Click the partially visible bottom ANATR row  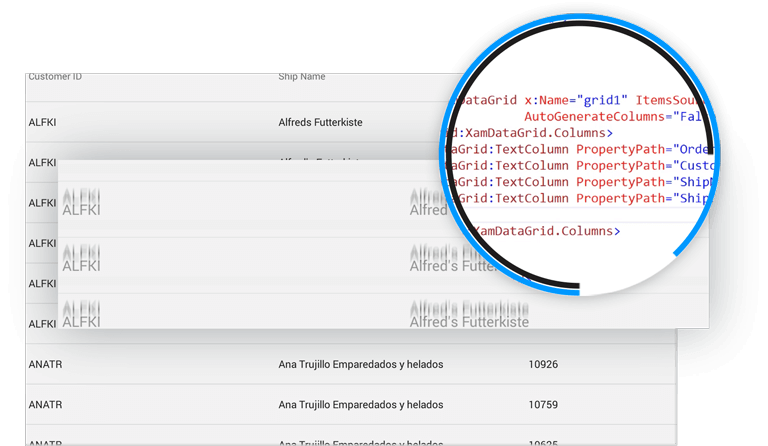(45, 440)
